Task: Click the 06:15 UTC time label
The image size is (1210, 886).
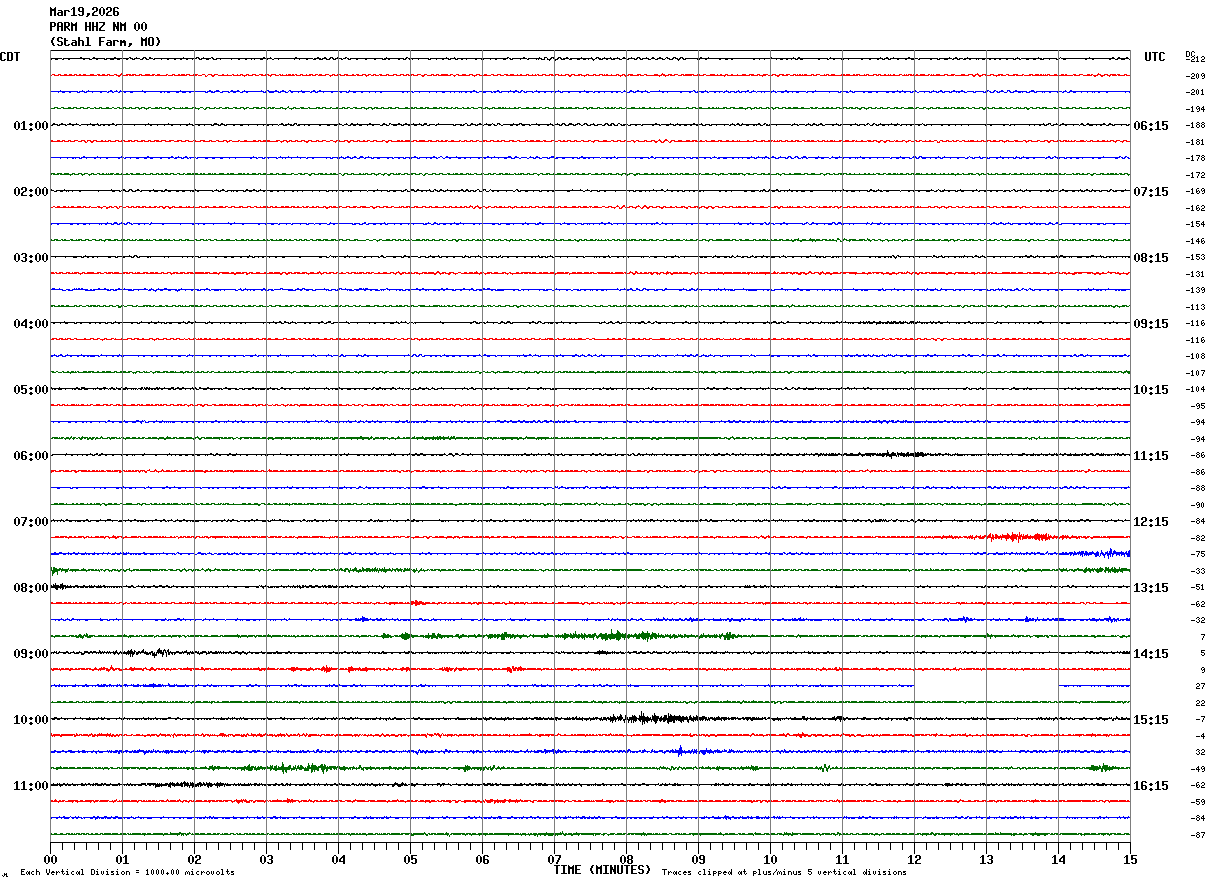Action: point(1151,126)
